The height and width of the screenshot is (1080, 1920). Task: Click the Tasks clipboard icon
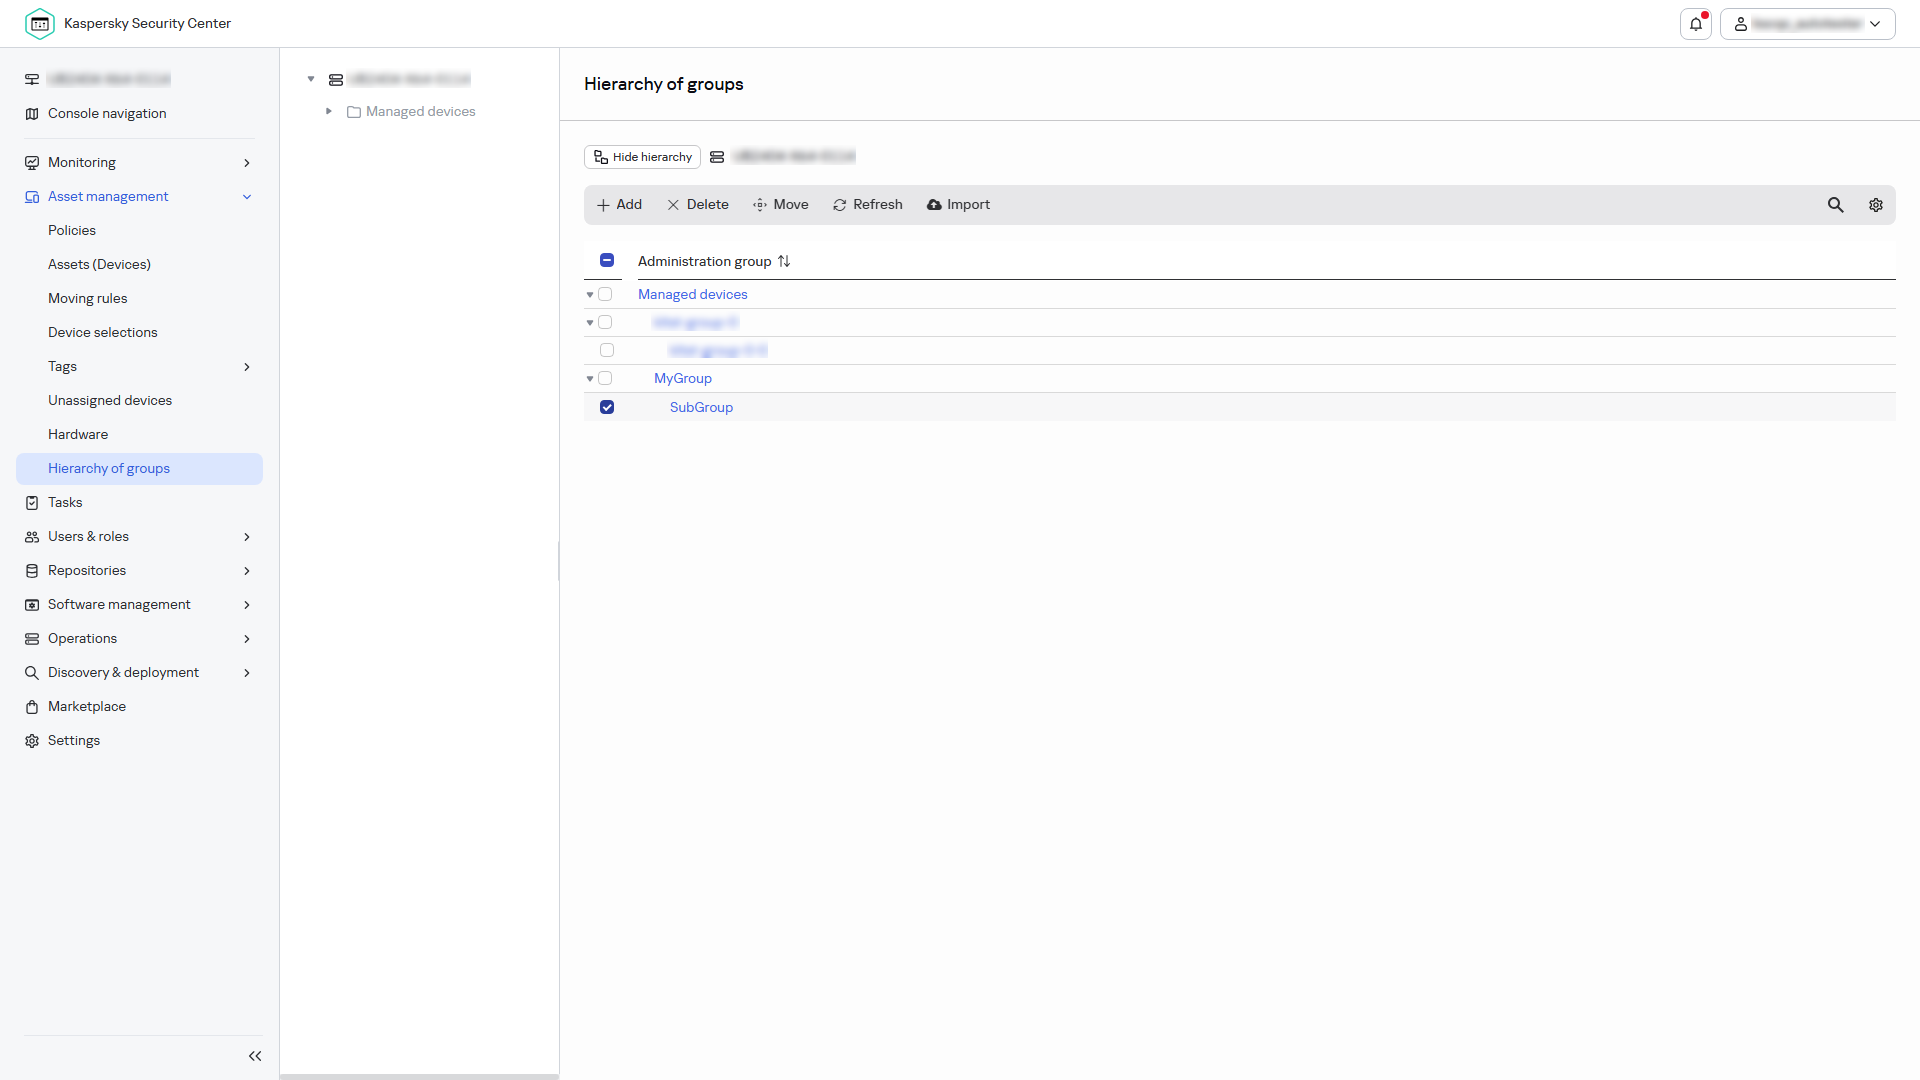32,503
